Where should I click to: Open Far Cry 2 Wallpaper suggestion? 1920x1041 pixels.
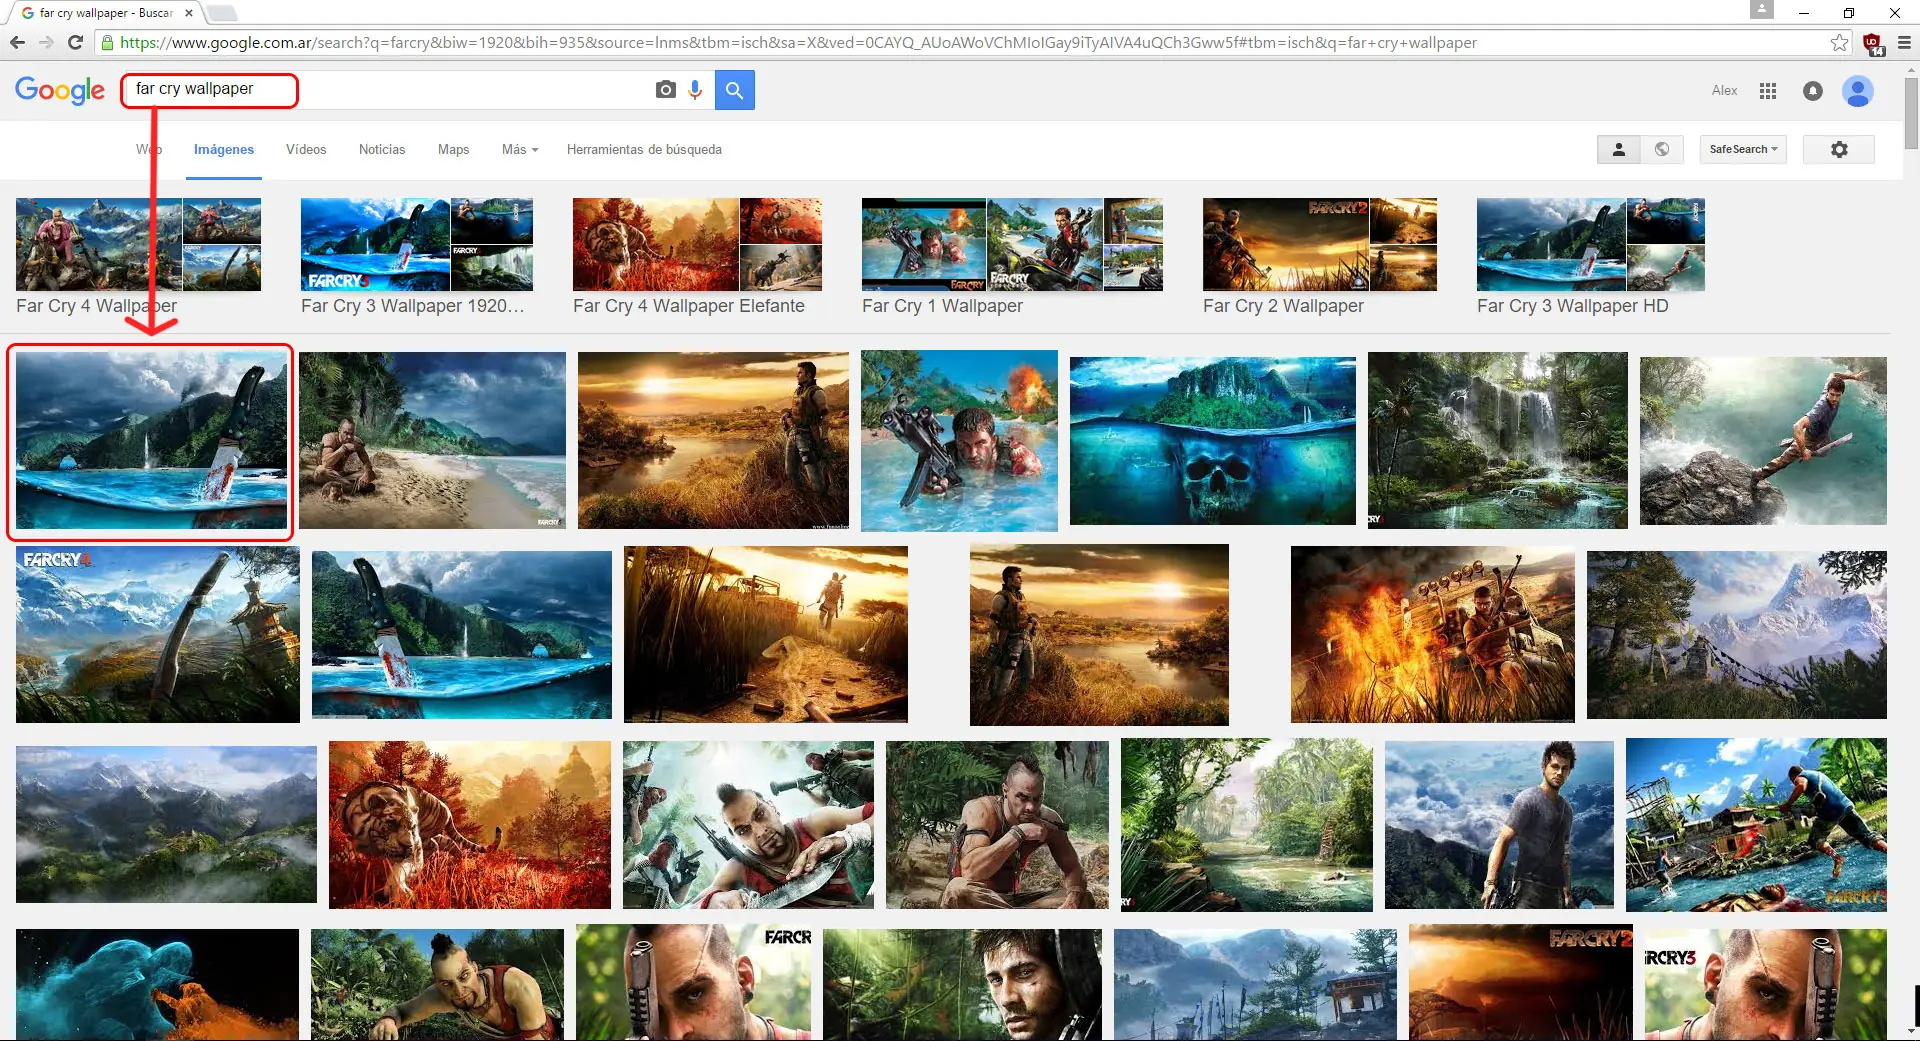[x=1283, y=306]
